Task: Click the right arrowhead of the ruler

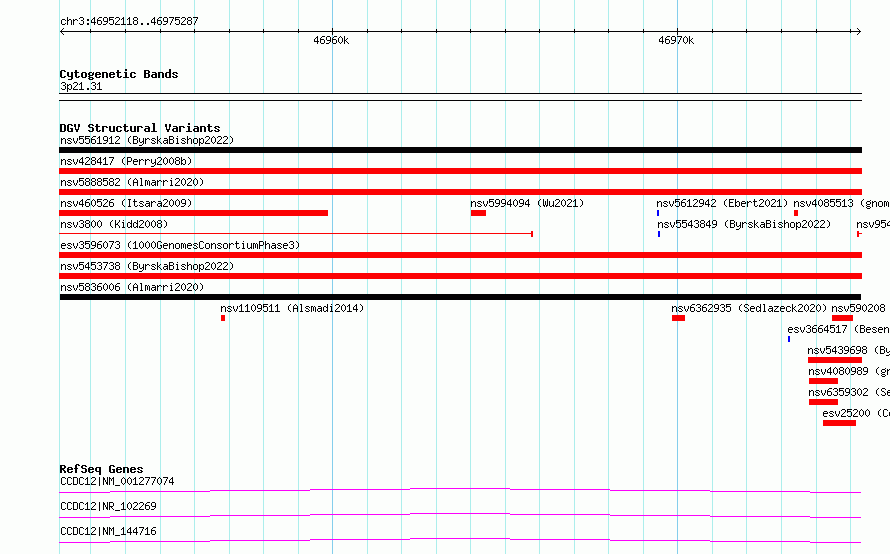Action: pos(859,31)
